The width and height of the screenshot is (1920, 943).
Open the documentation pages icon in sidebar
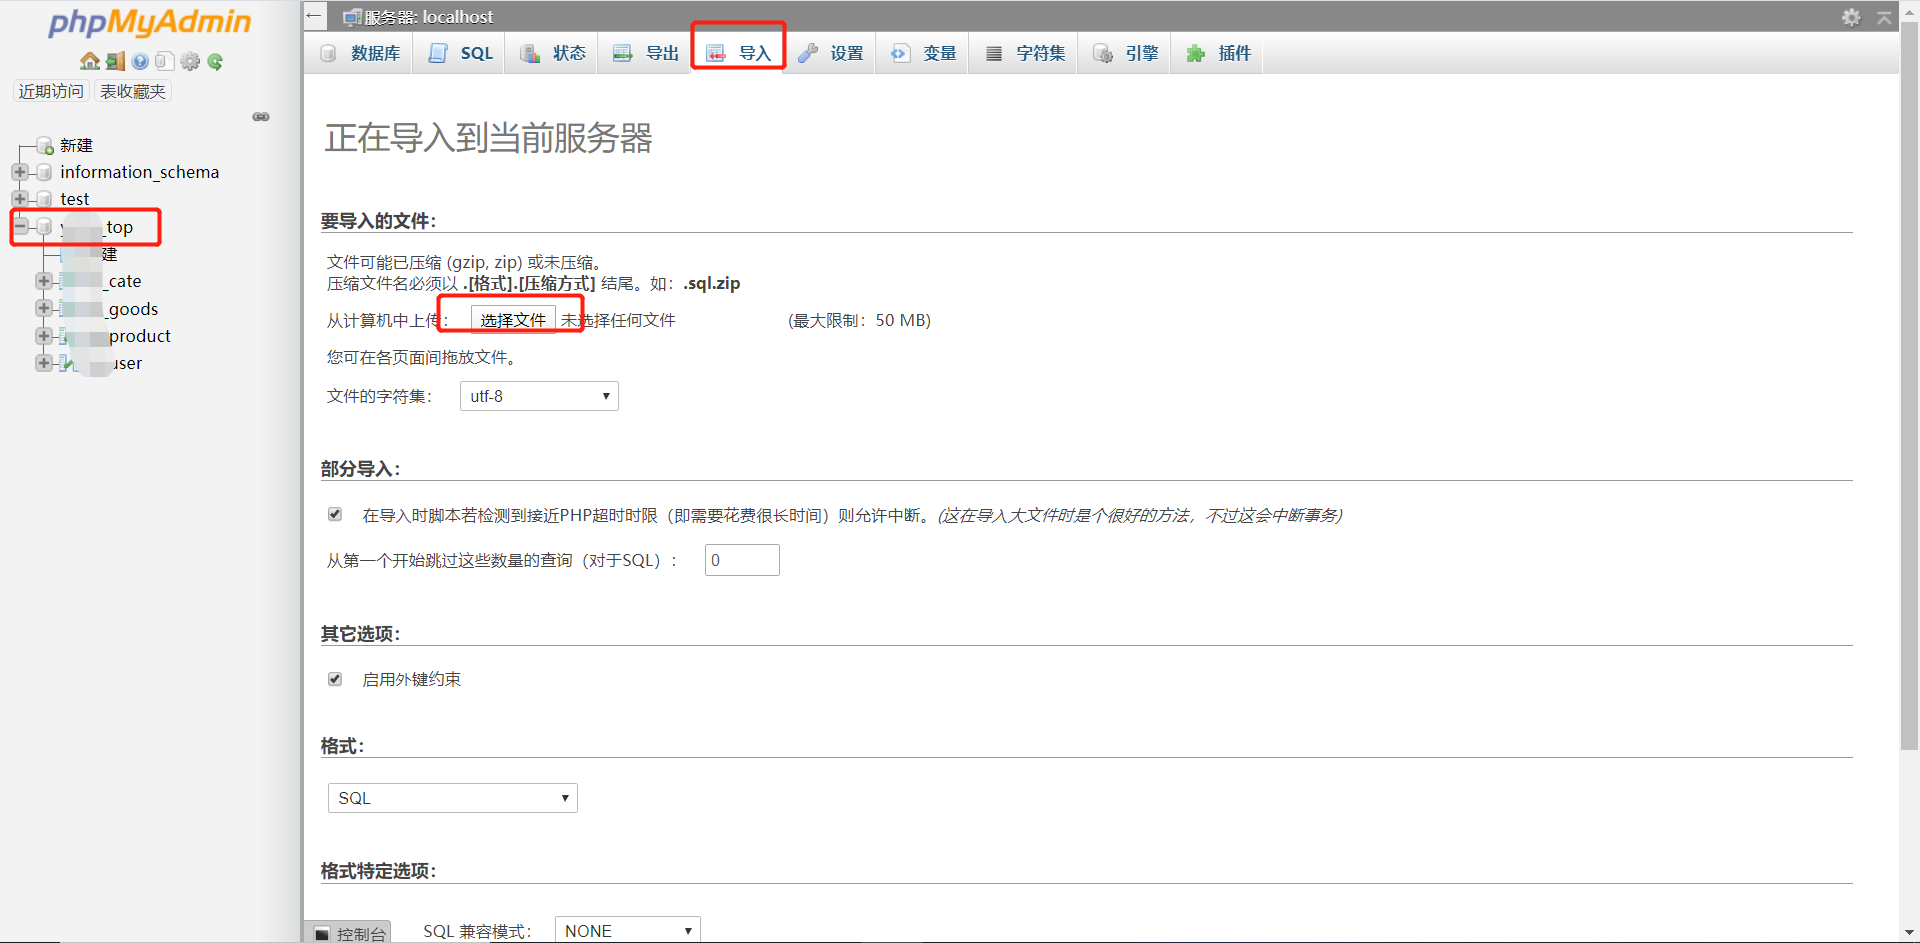point(165,61)
